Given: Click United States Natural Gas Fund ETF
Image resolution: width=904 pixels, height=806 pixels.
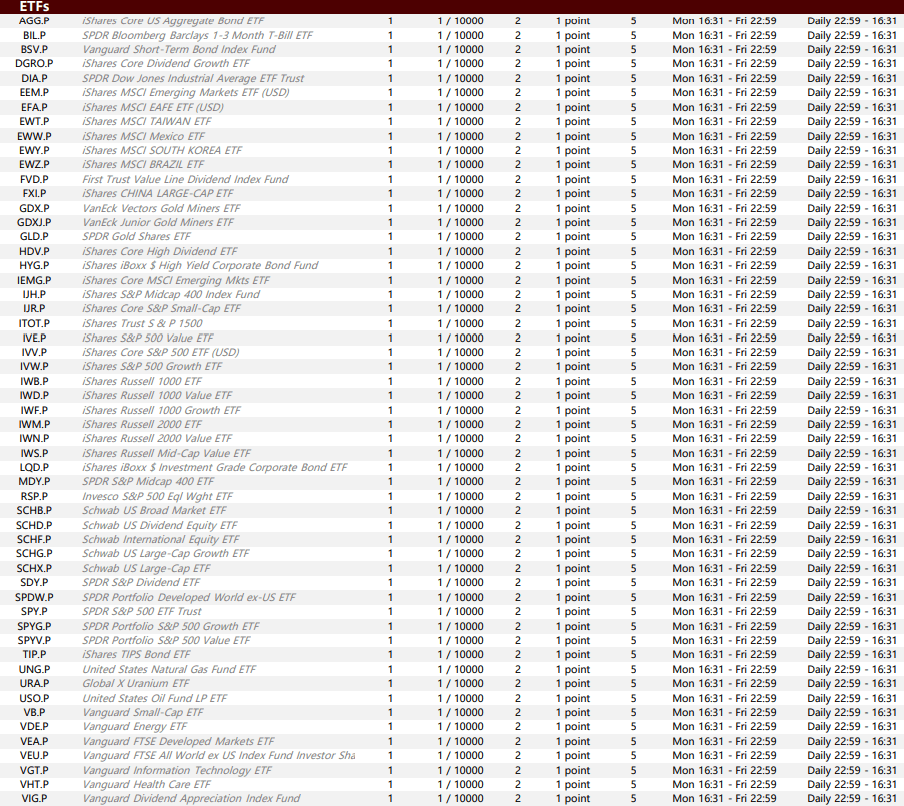Looking at the screenshot, I should coord(169,669).
